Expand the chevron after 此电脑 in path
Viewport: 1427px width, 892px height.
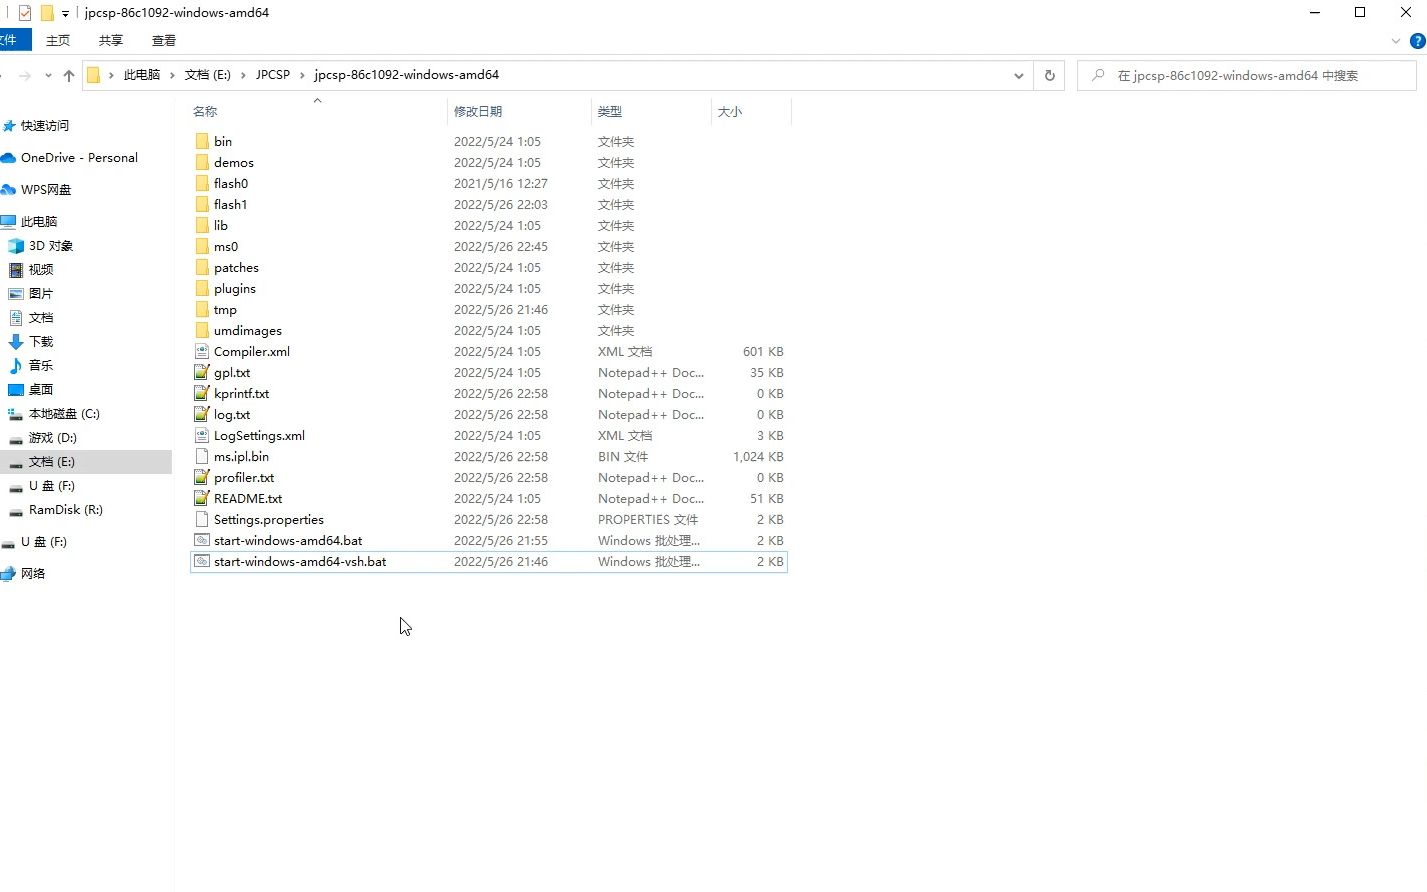(x=172, y=75)
